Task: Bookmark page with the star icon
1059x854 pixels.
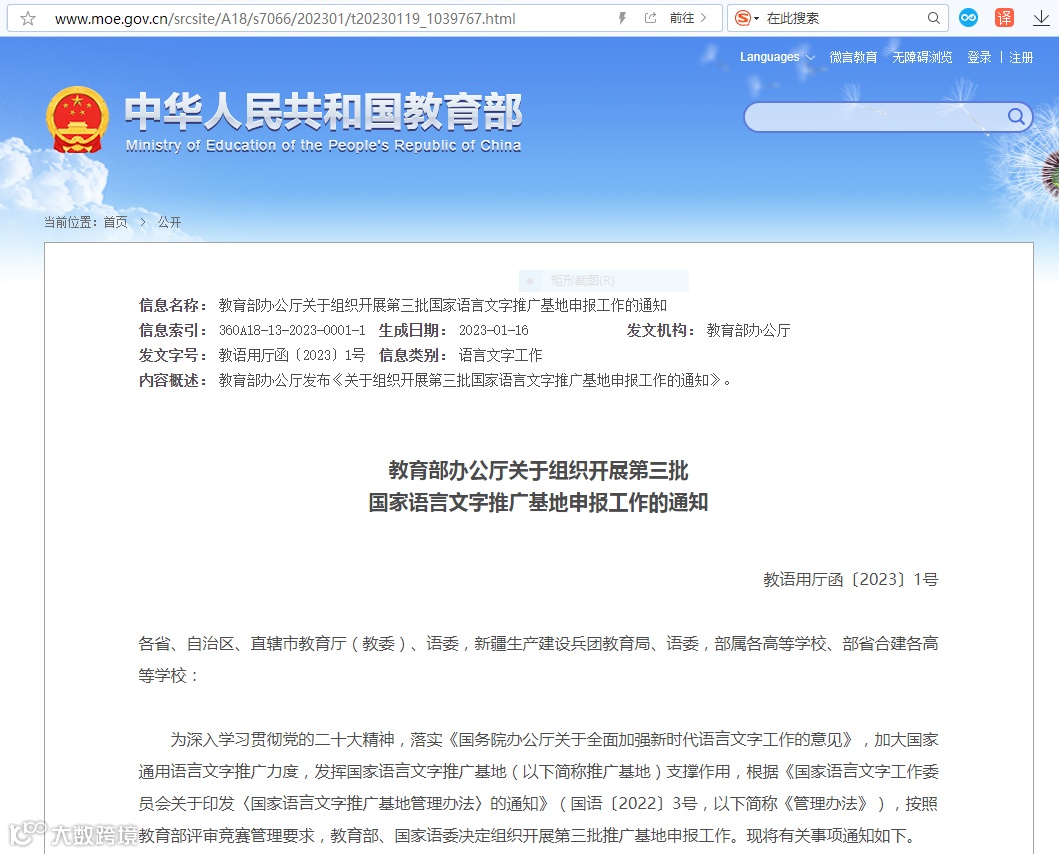Action: pos(28,18)
